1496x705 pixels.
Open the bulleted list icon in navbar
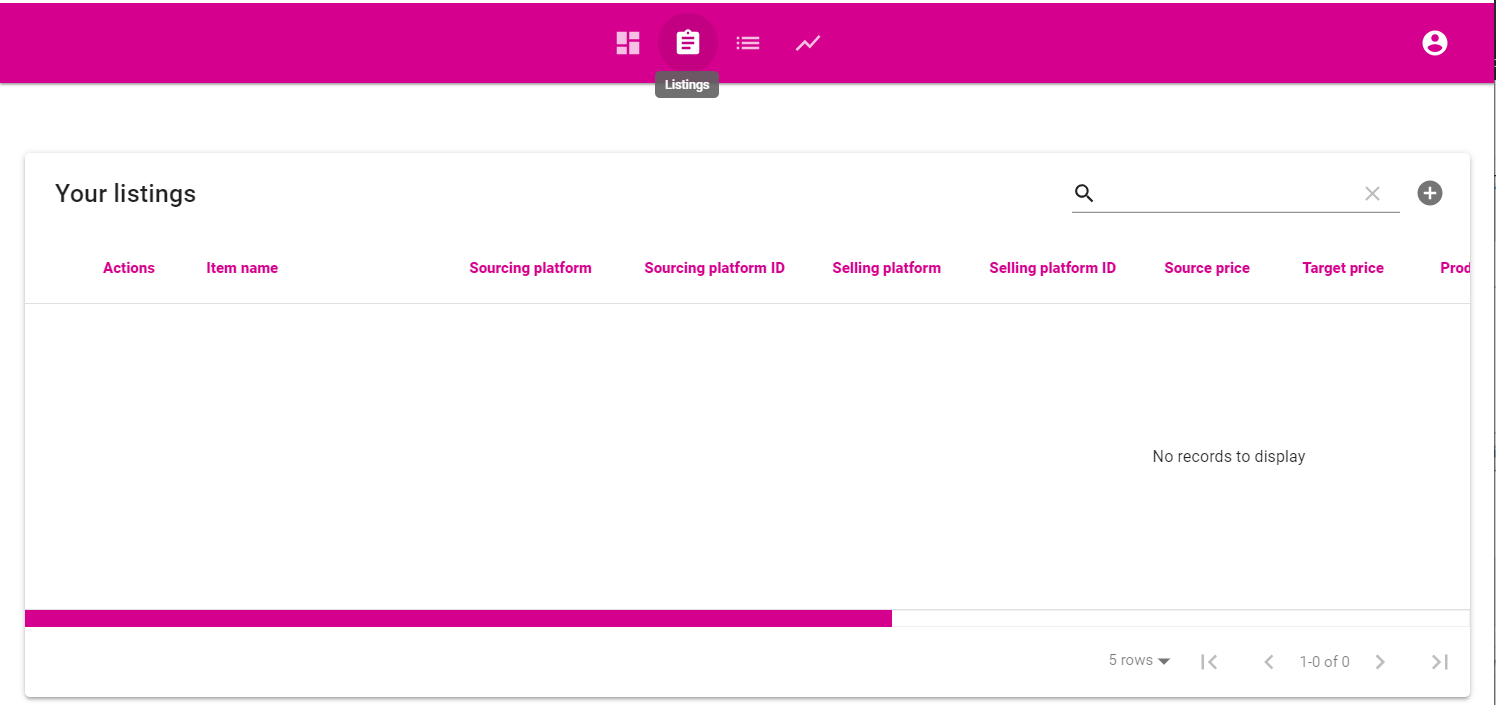coord(748,43)
